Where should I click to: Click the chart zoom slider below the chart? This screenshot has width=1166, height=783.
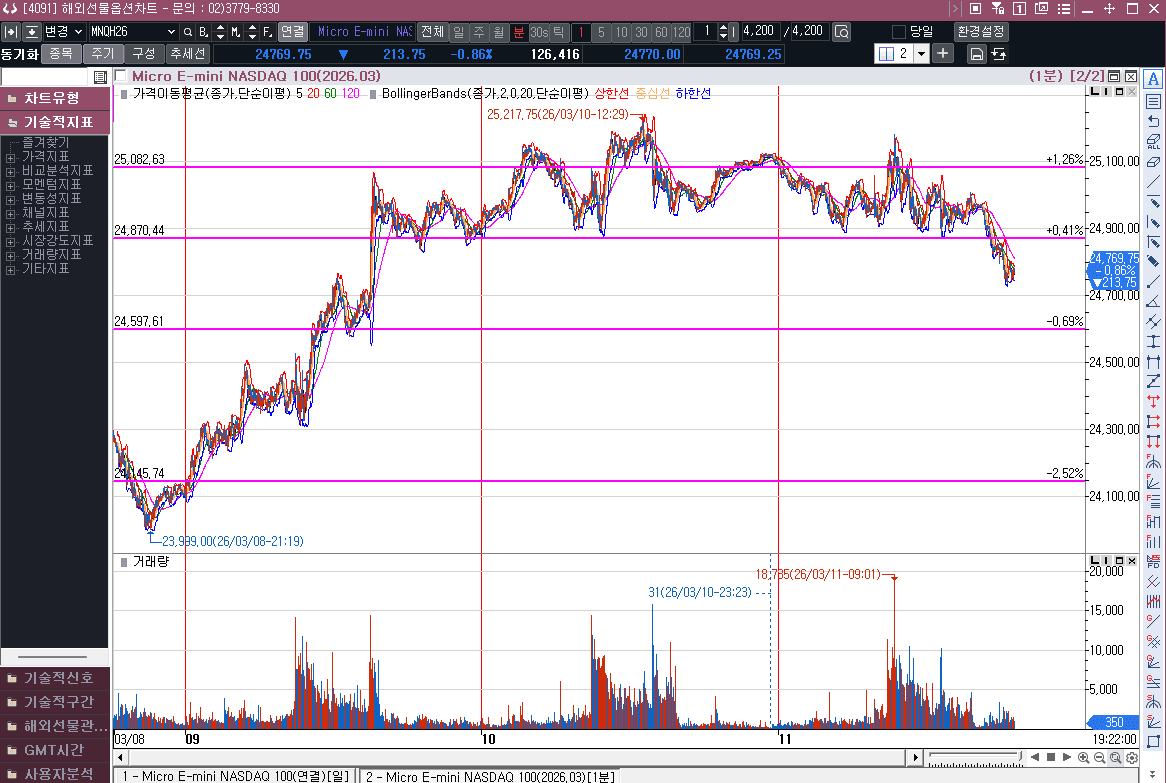coord(970,757)
